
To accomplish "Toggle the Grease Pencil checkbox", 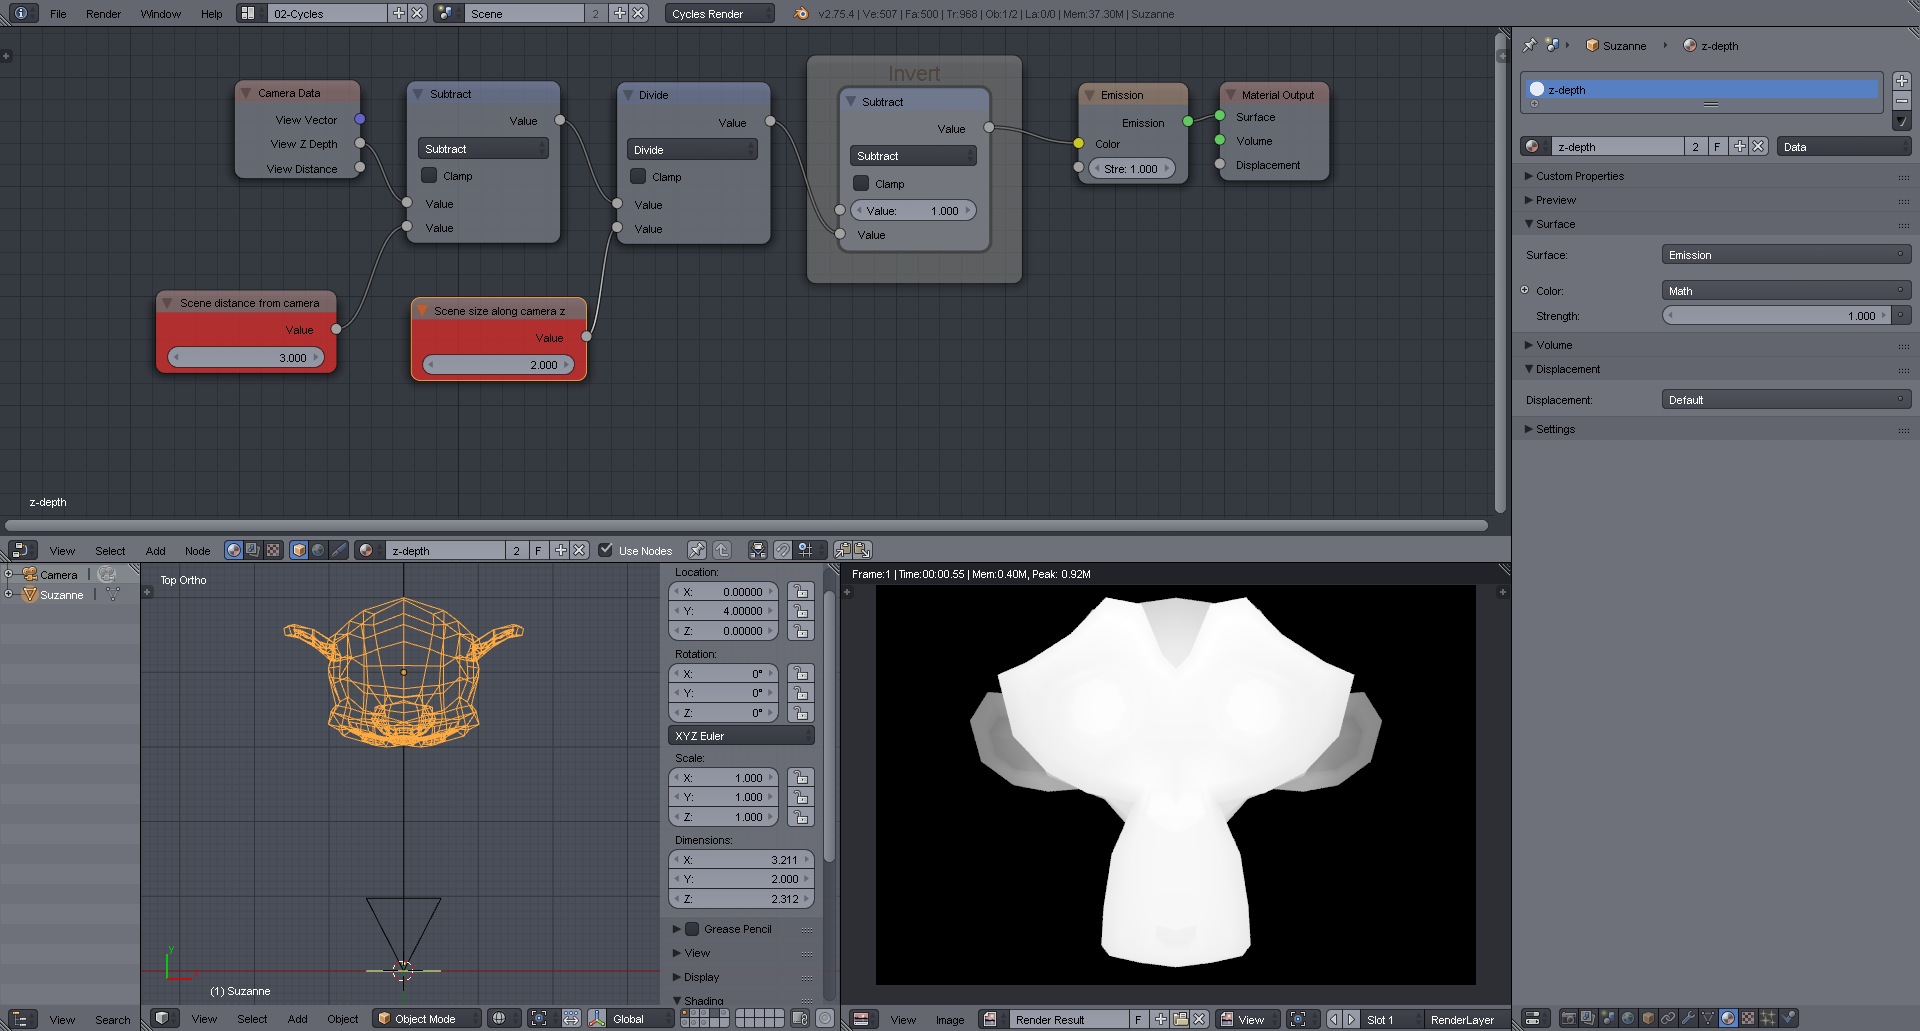I will 692,929.
